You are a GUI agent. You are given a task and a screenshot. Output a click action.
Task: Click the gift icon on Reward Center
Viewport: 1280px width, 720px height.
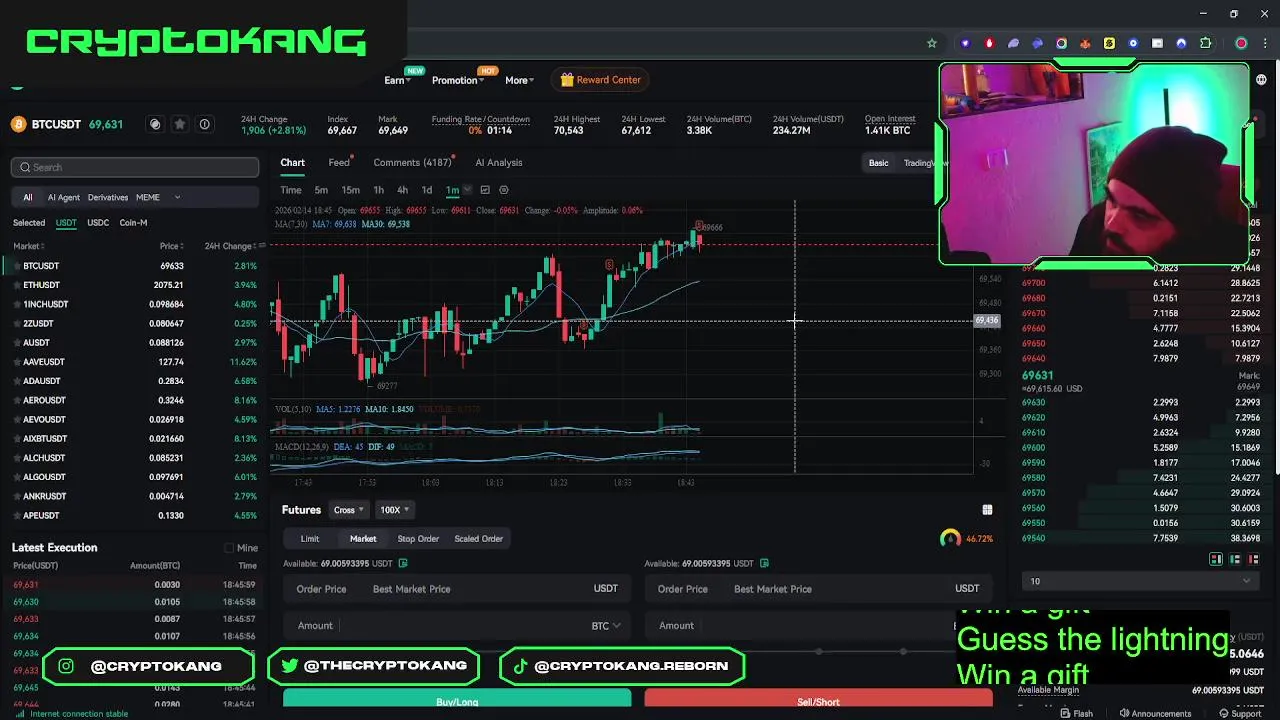(x=567, y=80)
